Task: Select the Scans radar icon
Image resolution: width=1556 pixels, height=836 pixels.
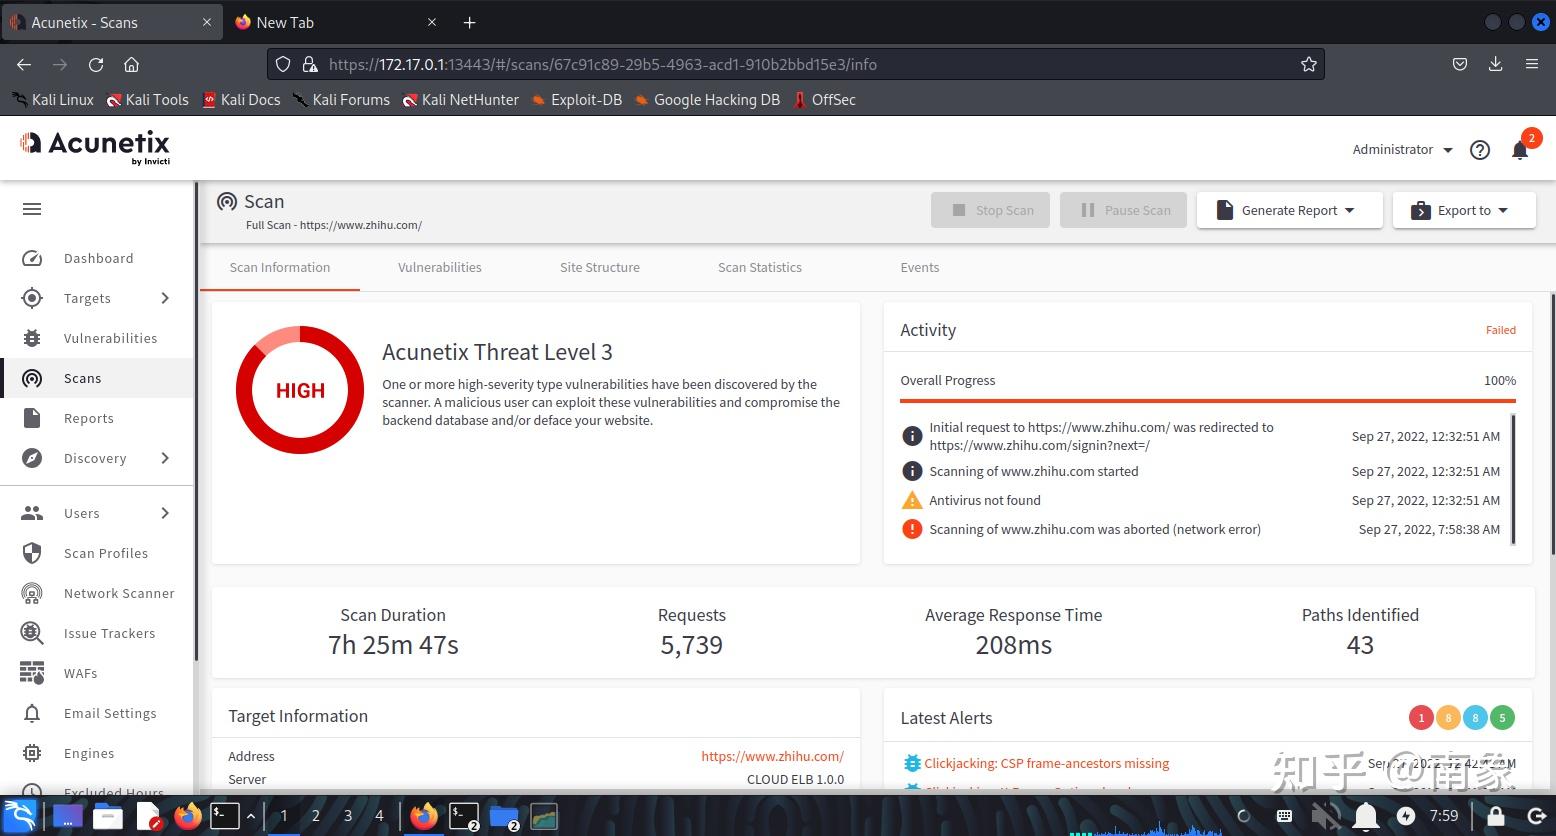Action: (x=32, y=378)
